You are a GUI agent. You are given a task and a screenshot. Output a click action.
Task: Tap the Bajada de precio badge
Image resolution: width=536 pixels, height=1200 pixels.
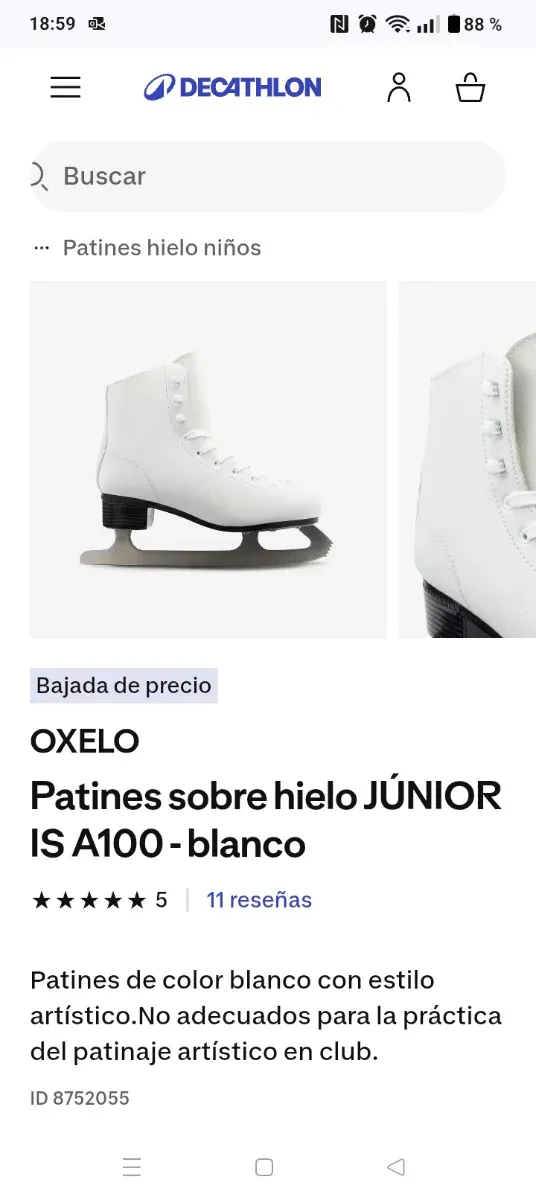tap(124, 686)
